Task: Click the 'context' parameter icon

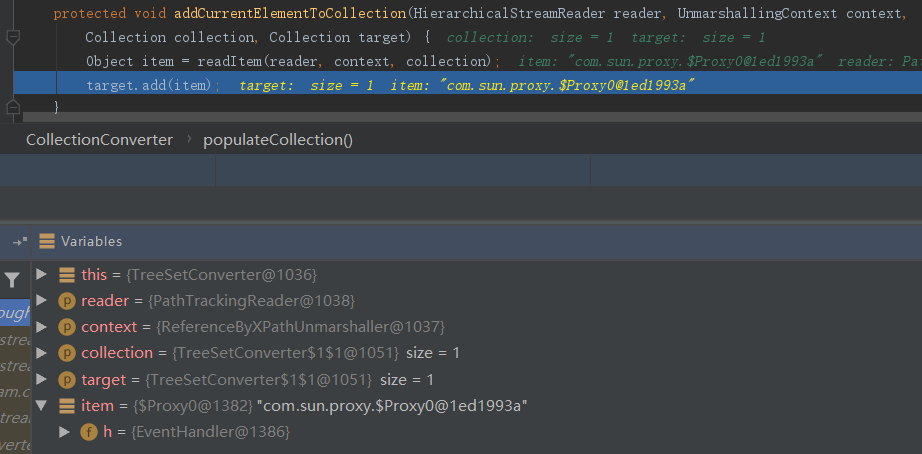Action: tap(67, 327)
